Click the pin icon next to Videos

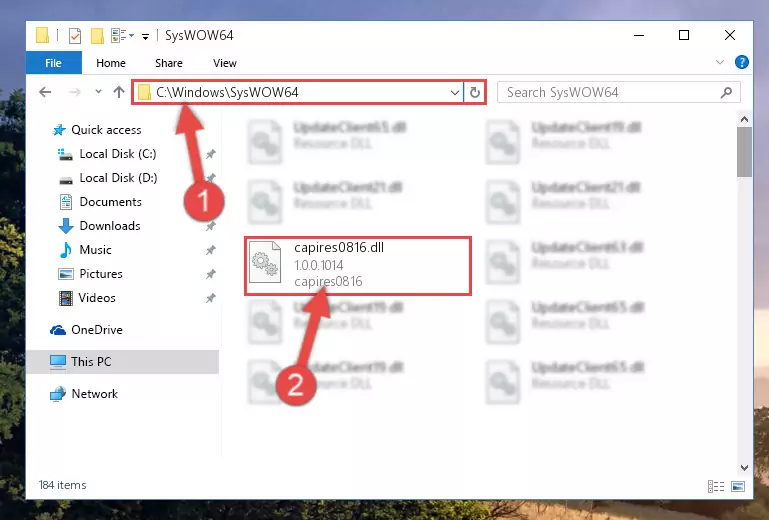[210, 298]
